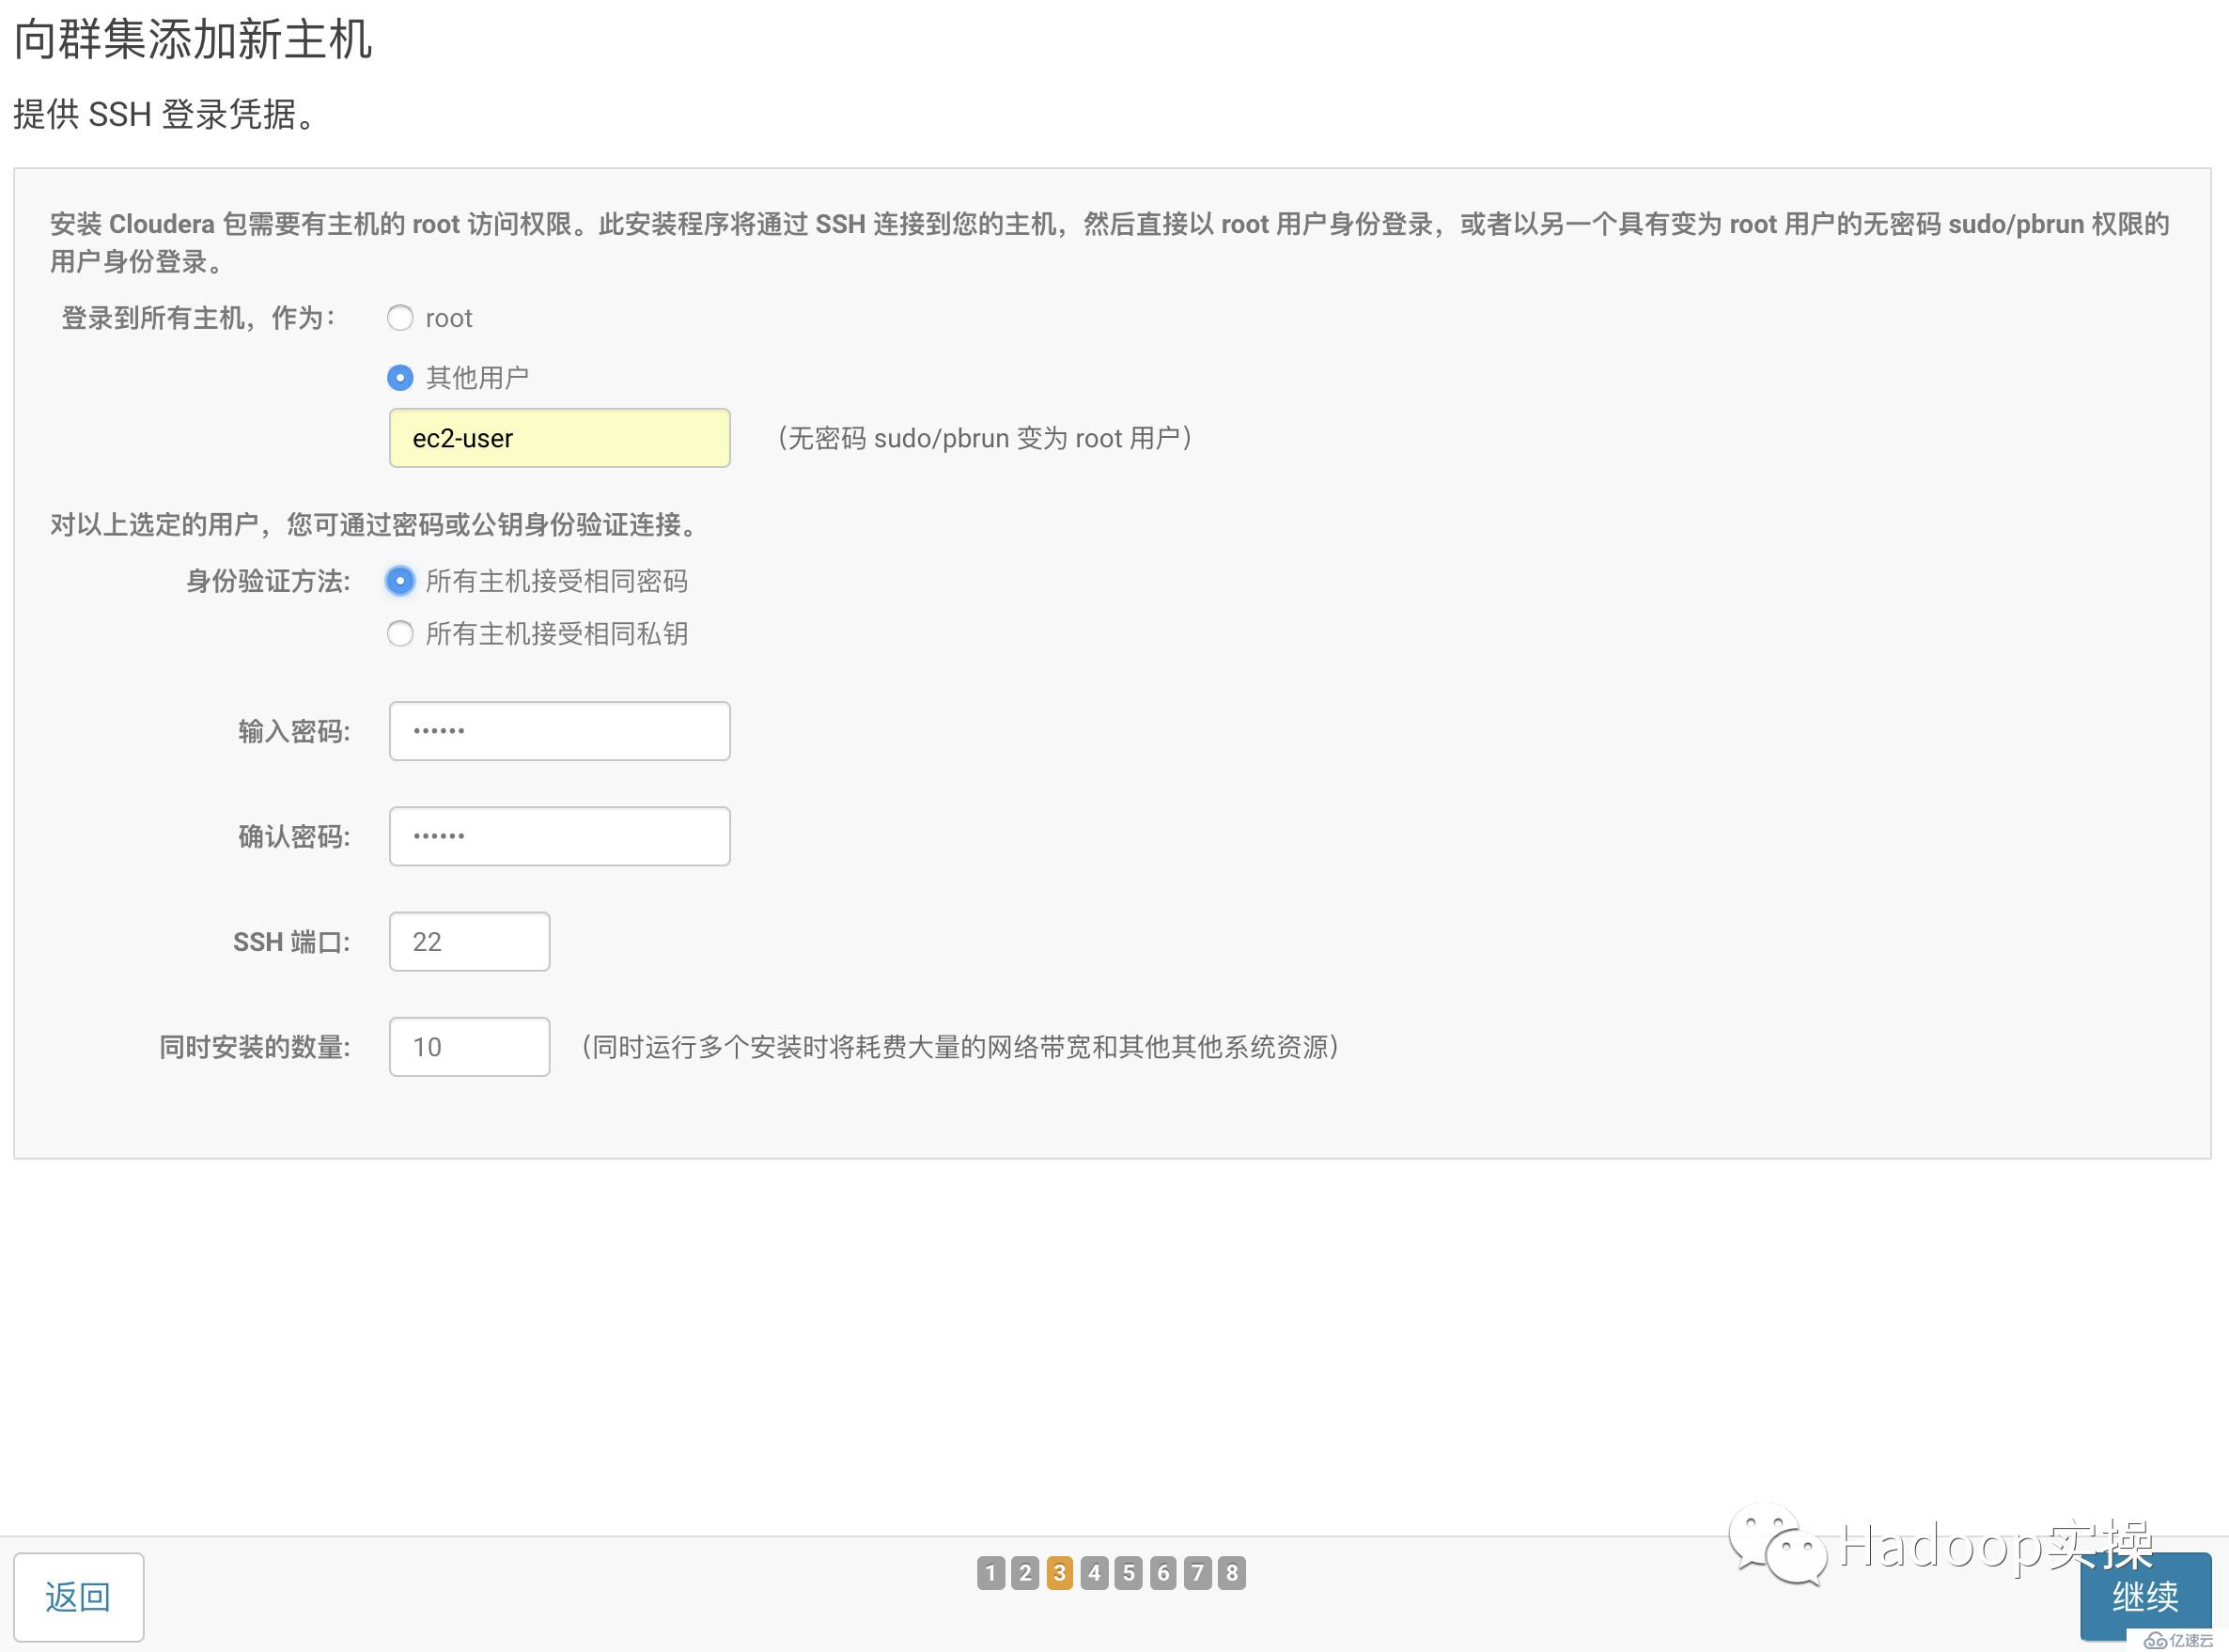Go to wizard step 4
This screenshot has width=2229, height=1652.
[1094, 1573]
